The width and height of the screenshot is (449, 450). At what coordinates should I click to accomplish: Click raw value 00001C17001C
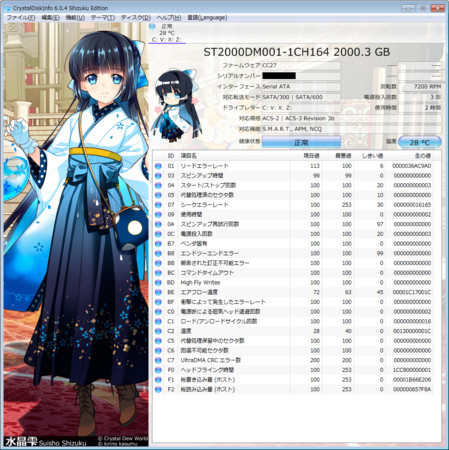(x=411, y=292)
